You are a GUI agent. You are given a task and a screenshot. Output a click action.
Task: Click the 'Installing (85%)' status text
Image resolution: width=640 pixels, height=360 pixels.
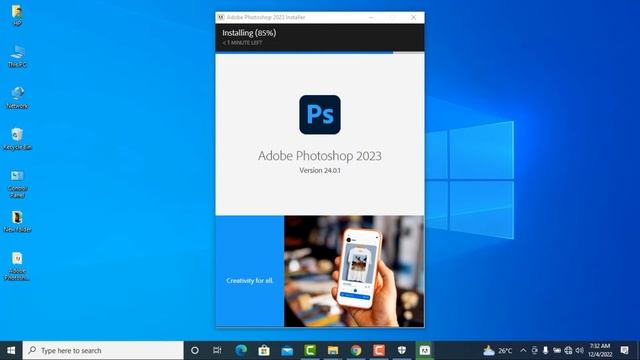pos(249,33)
